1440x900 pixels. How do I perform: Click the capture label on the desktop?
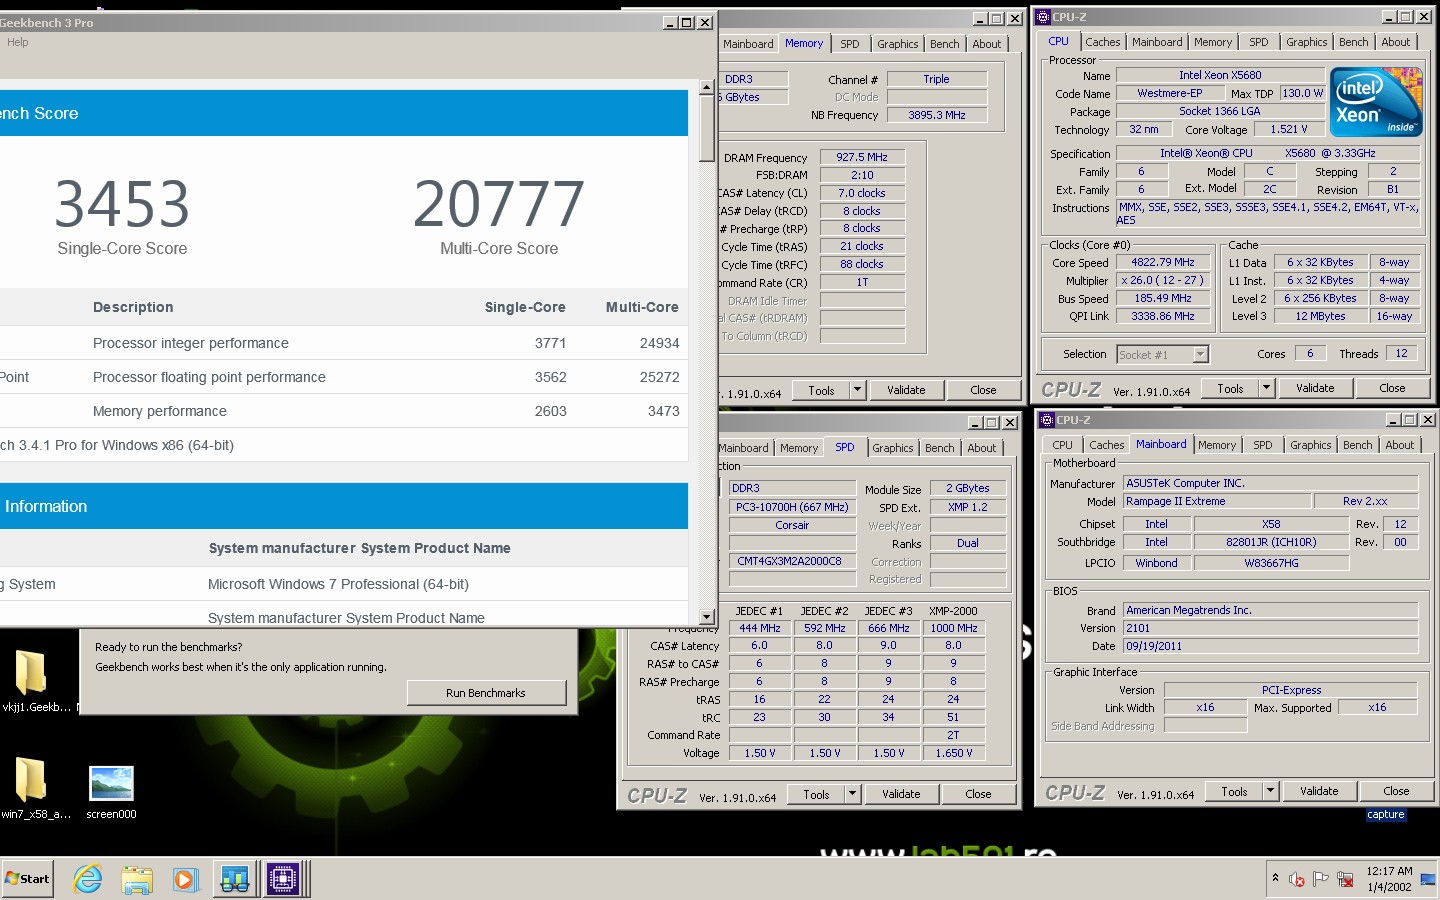(1386, 814)
